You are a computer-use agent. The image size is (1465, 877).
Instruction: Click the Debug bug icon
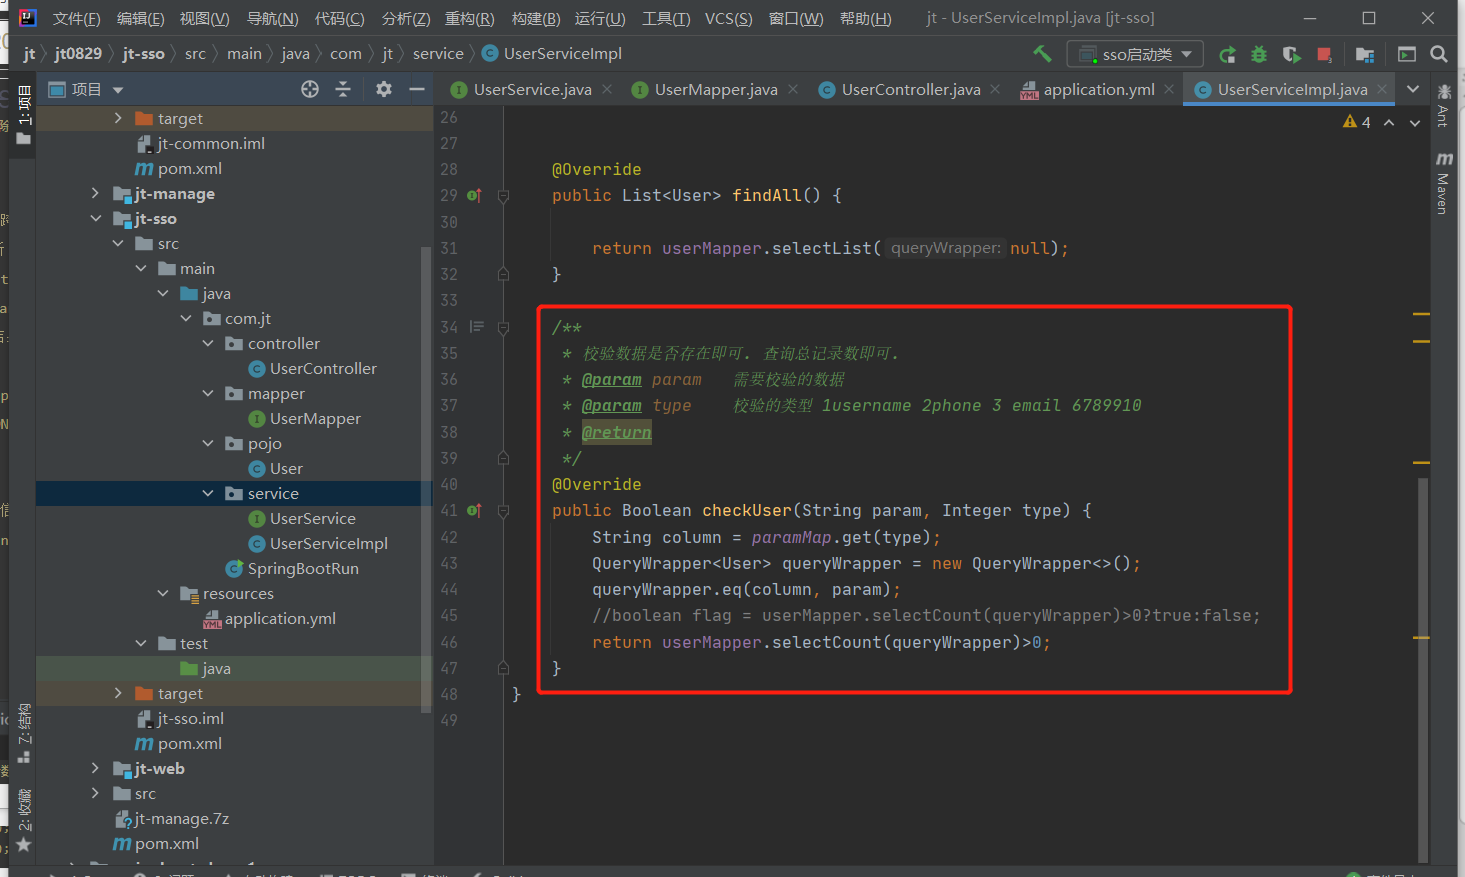point(1259,54)
